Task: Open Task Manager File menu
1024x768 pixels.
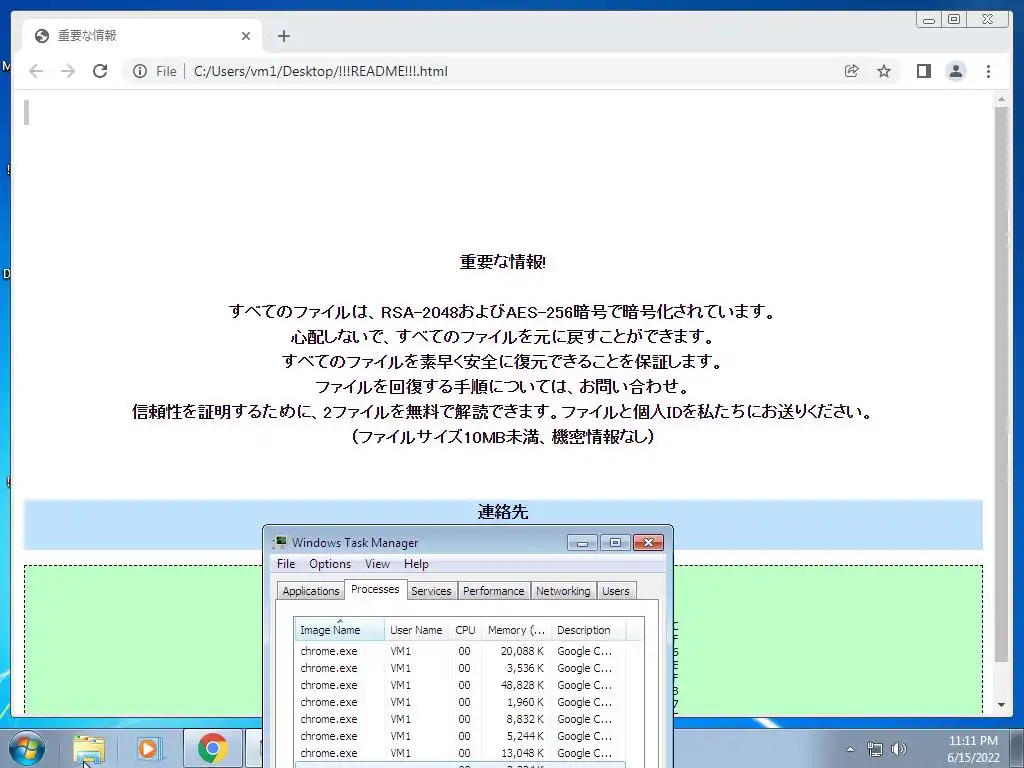Action: point(286,564)
